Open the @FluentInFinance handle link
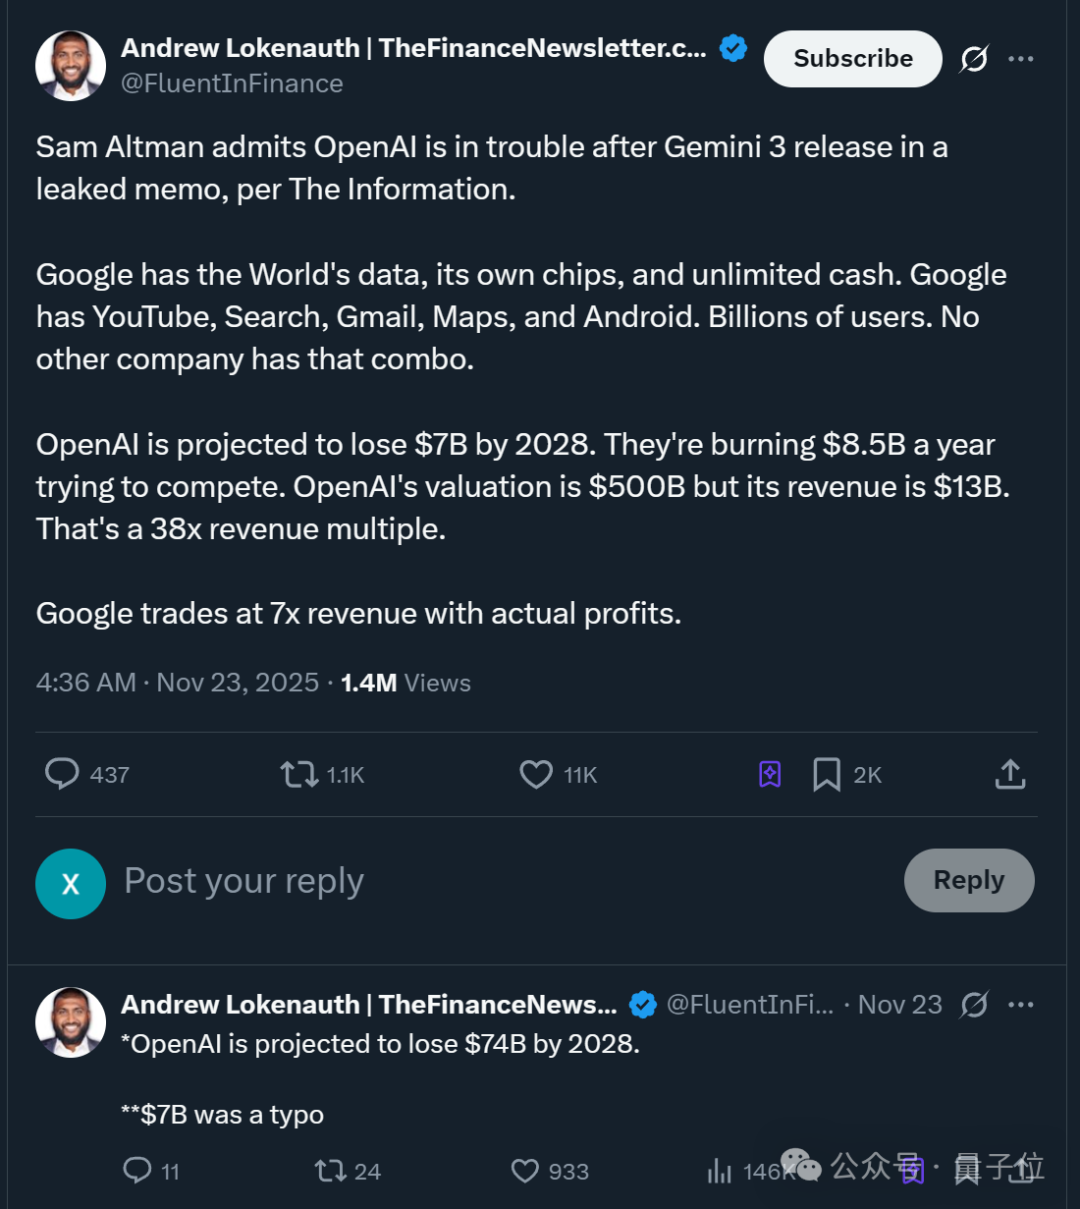1080x1209 pixels. coord(232,84)
